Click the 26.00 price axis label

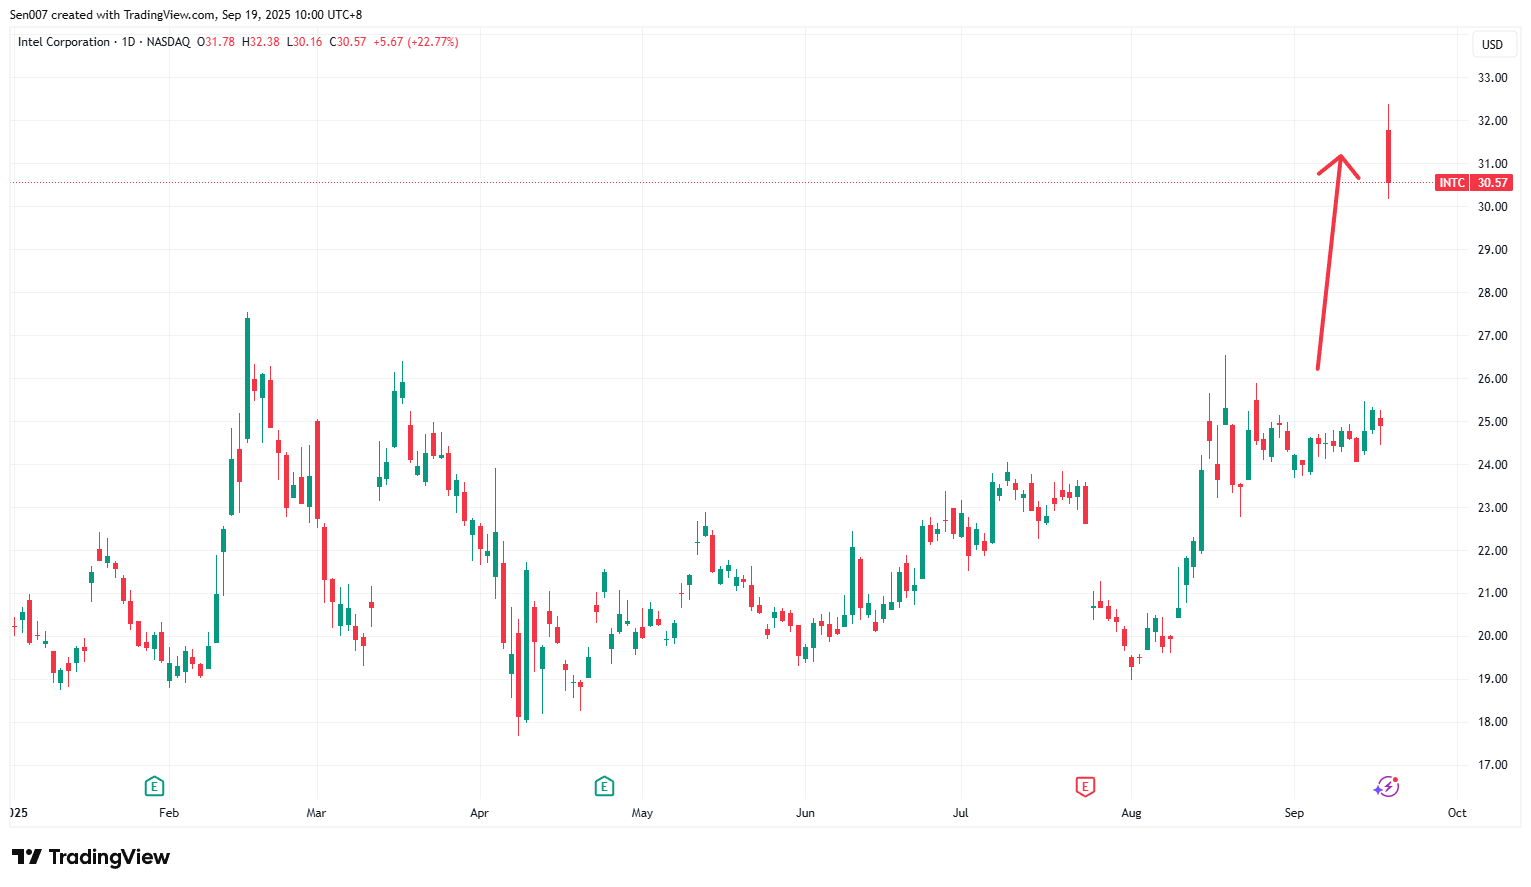pos(1492,379)
